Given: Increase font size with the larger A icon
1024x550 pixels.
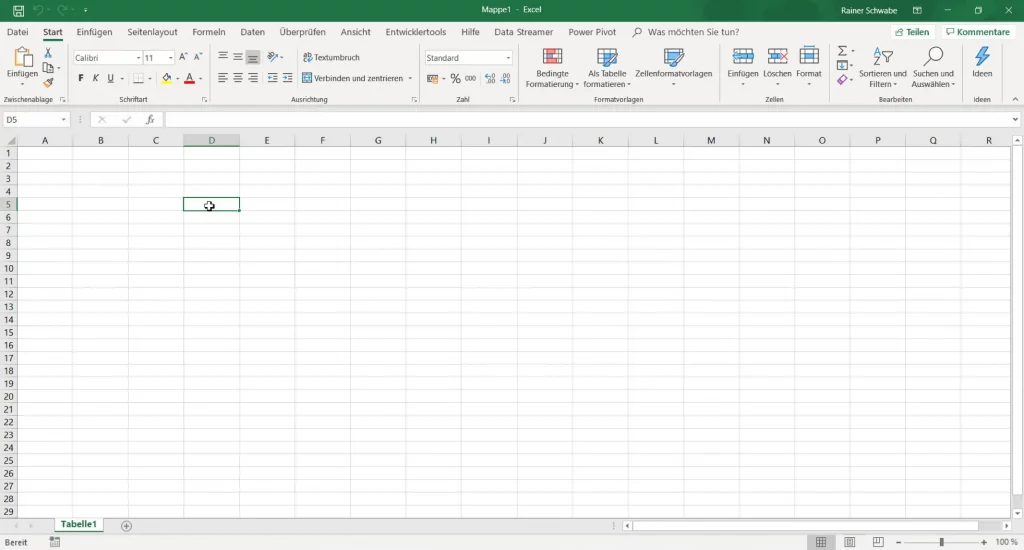Looking at the screenshot, I should click(x=184, y=57).
